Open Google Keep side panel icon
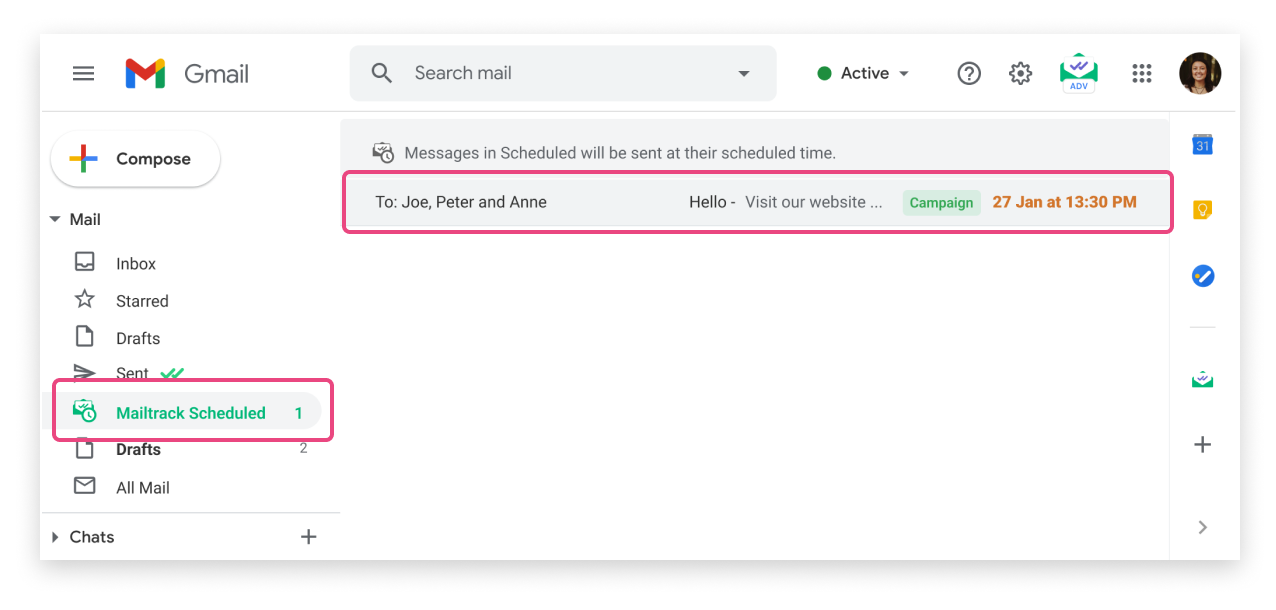This screenshot has height=610, width=1276. [1202, 210]
